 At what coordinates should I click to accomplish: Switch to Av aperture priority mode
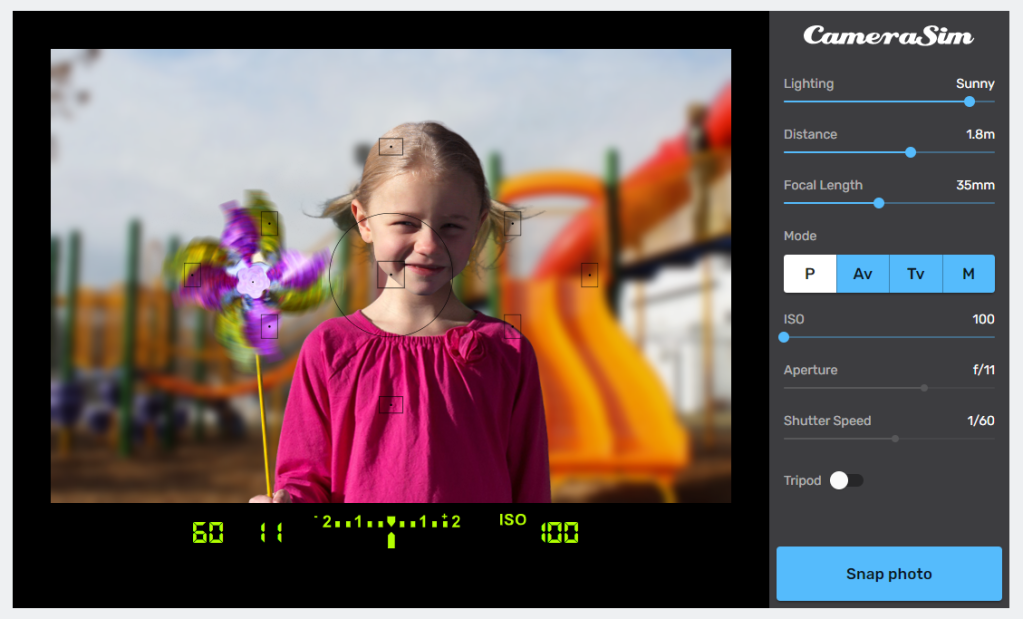click(x=862, y=274)
